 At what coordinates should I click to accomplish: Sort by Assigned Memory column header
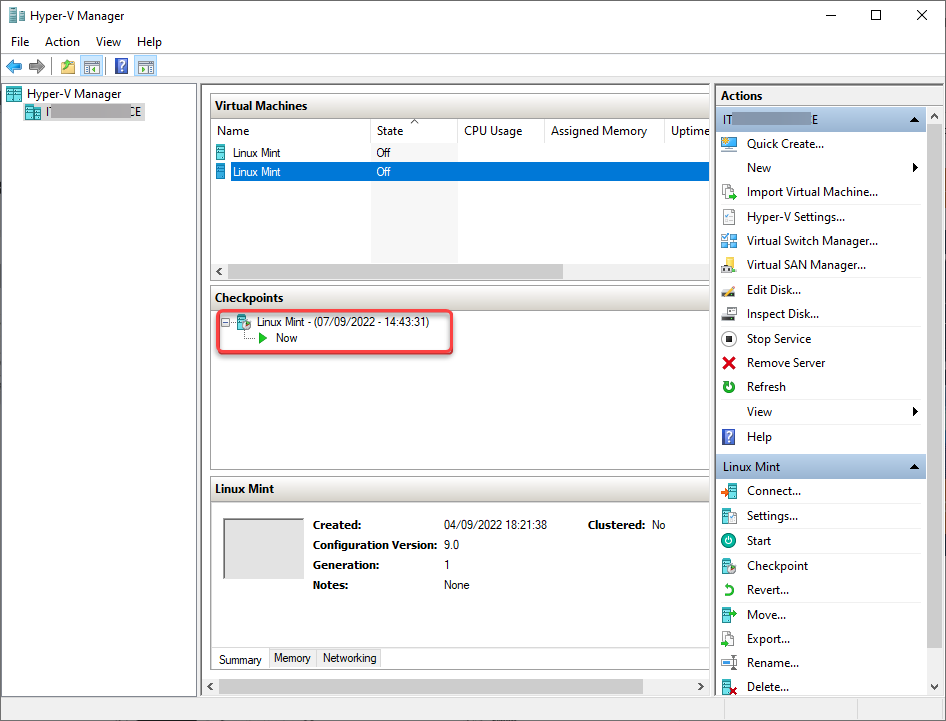tap(604, 130)
